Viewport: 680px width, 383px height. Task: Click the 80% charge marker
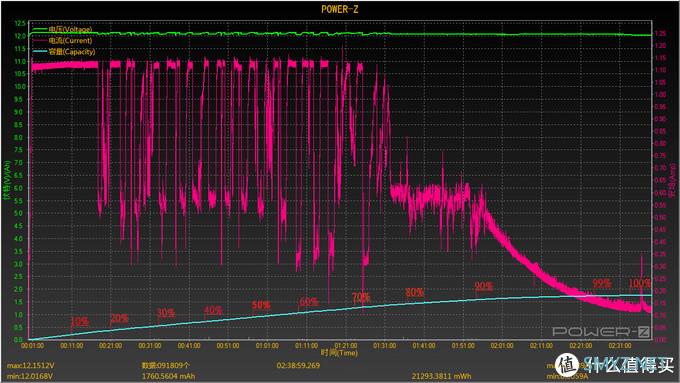(414, 292)
